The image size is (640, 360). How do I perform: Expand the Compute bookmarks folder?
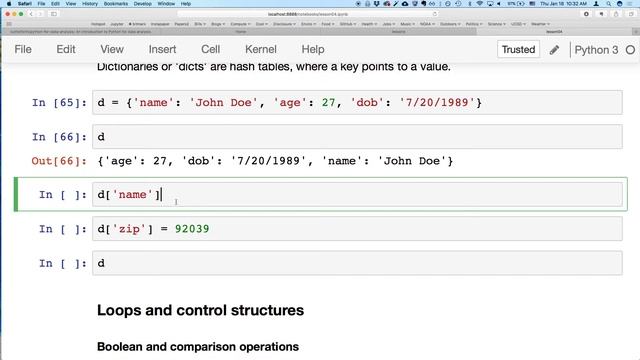pyautogui.click(x=240, y=24)
